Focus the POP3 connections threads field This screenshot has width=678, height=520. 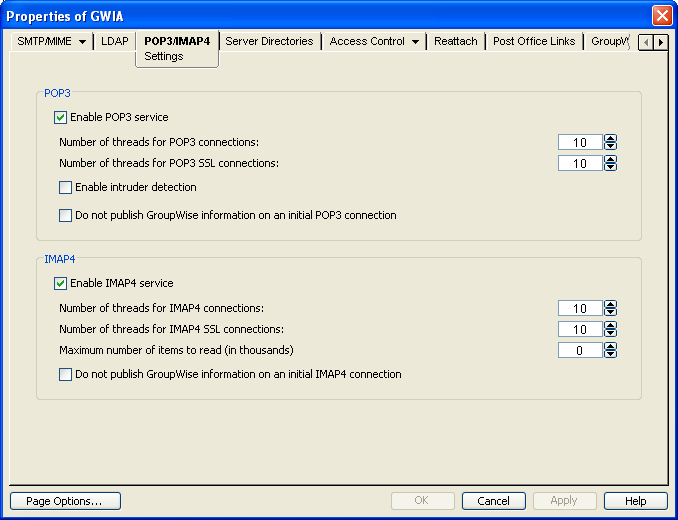580,142
